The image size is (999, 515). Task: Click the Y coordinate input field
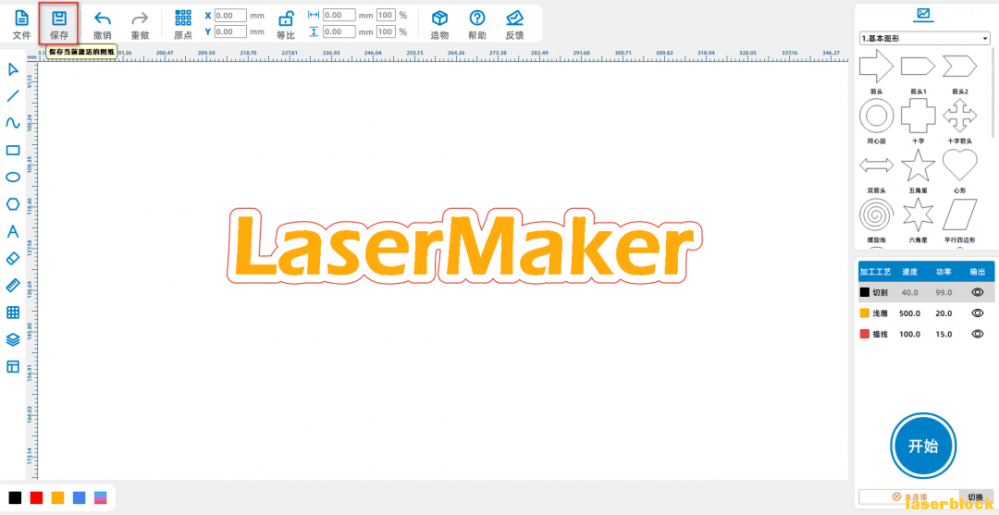click(x=231, y=31)
